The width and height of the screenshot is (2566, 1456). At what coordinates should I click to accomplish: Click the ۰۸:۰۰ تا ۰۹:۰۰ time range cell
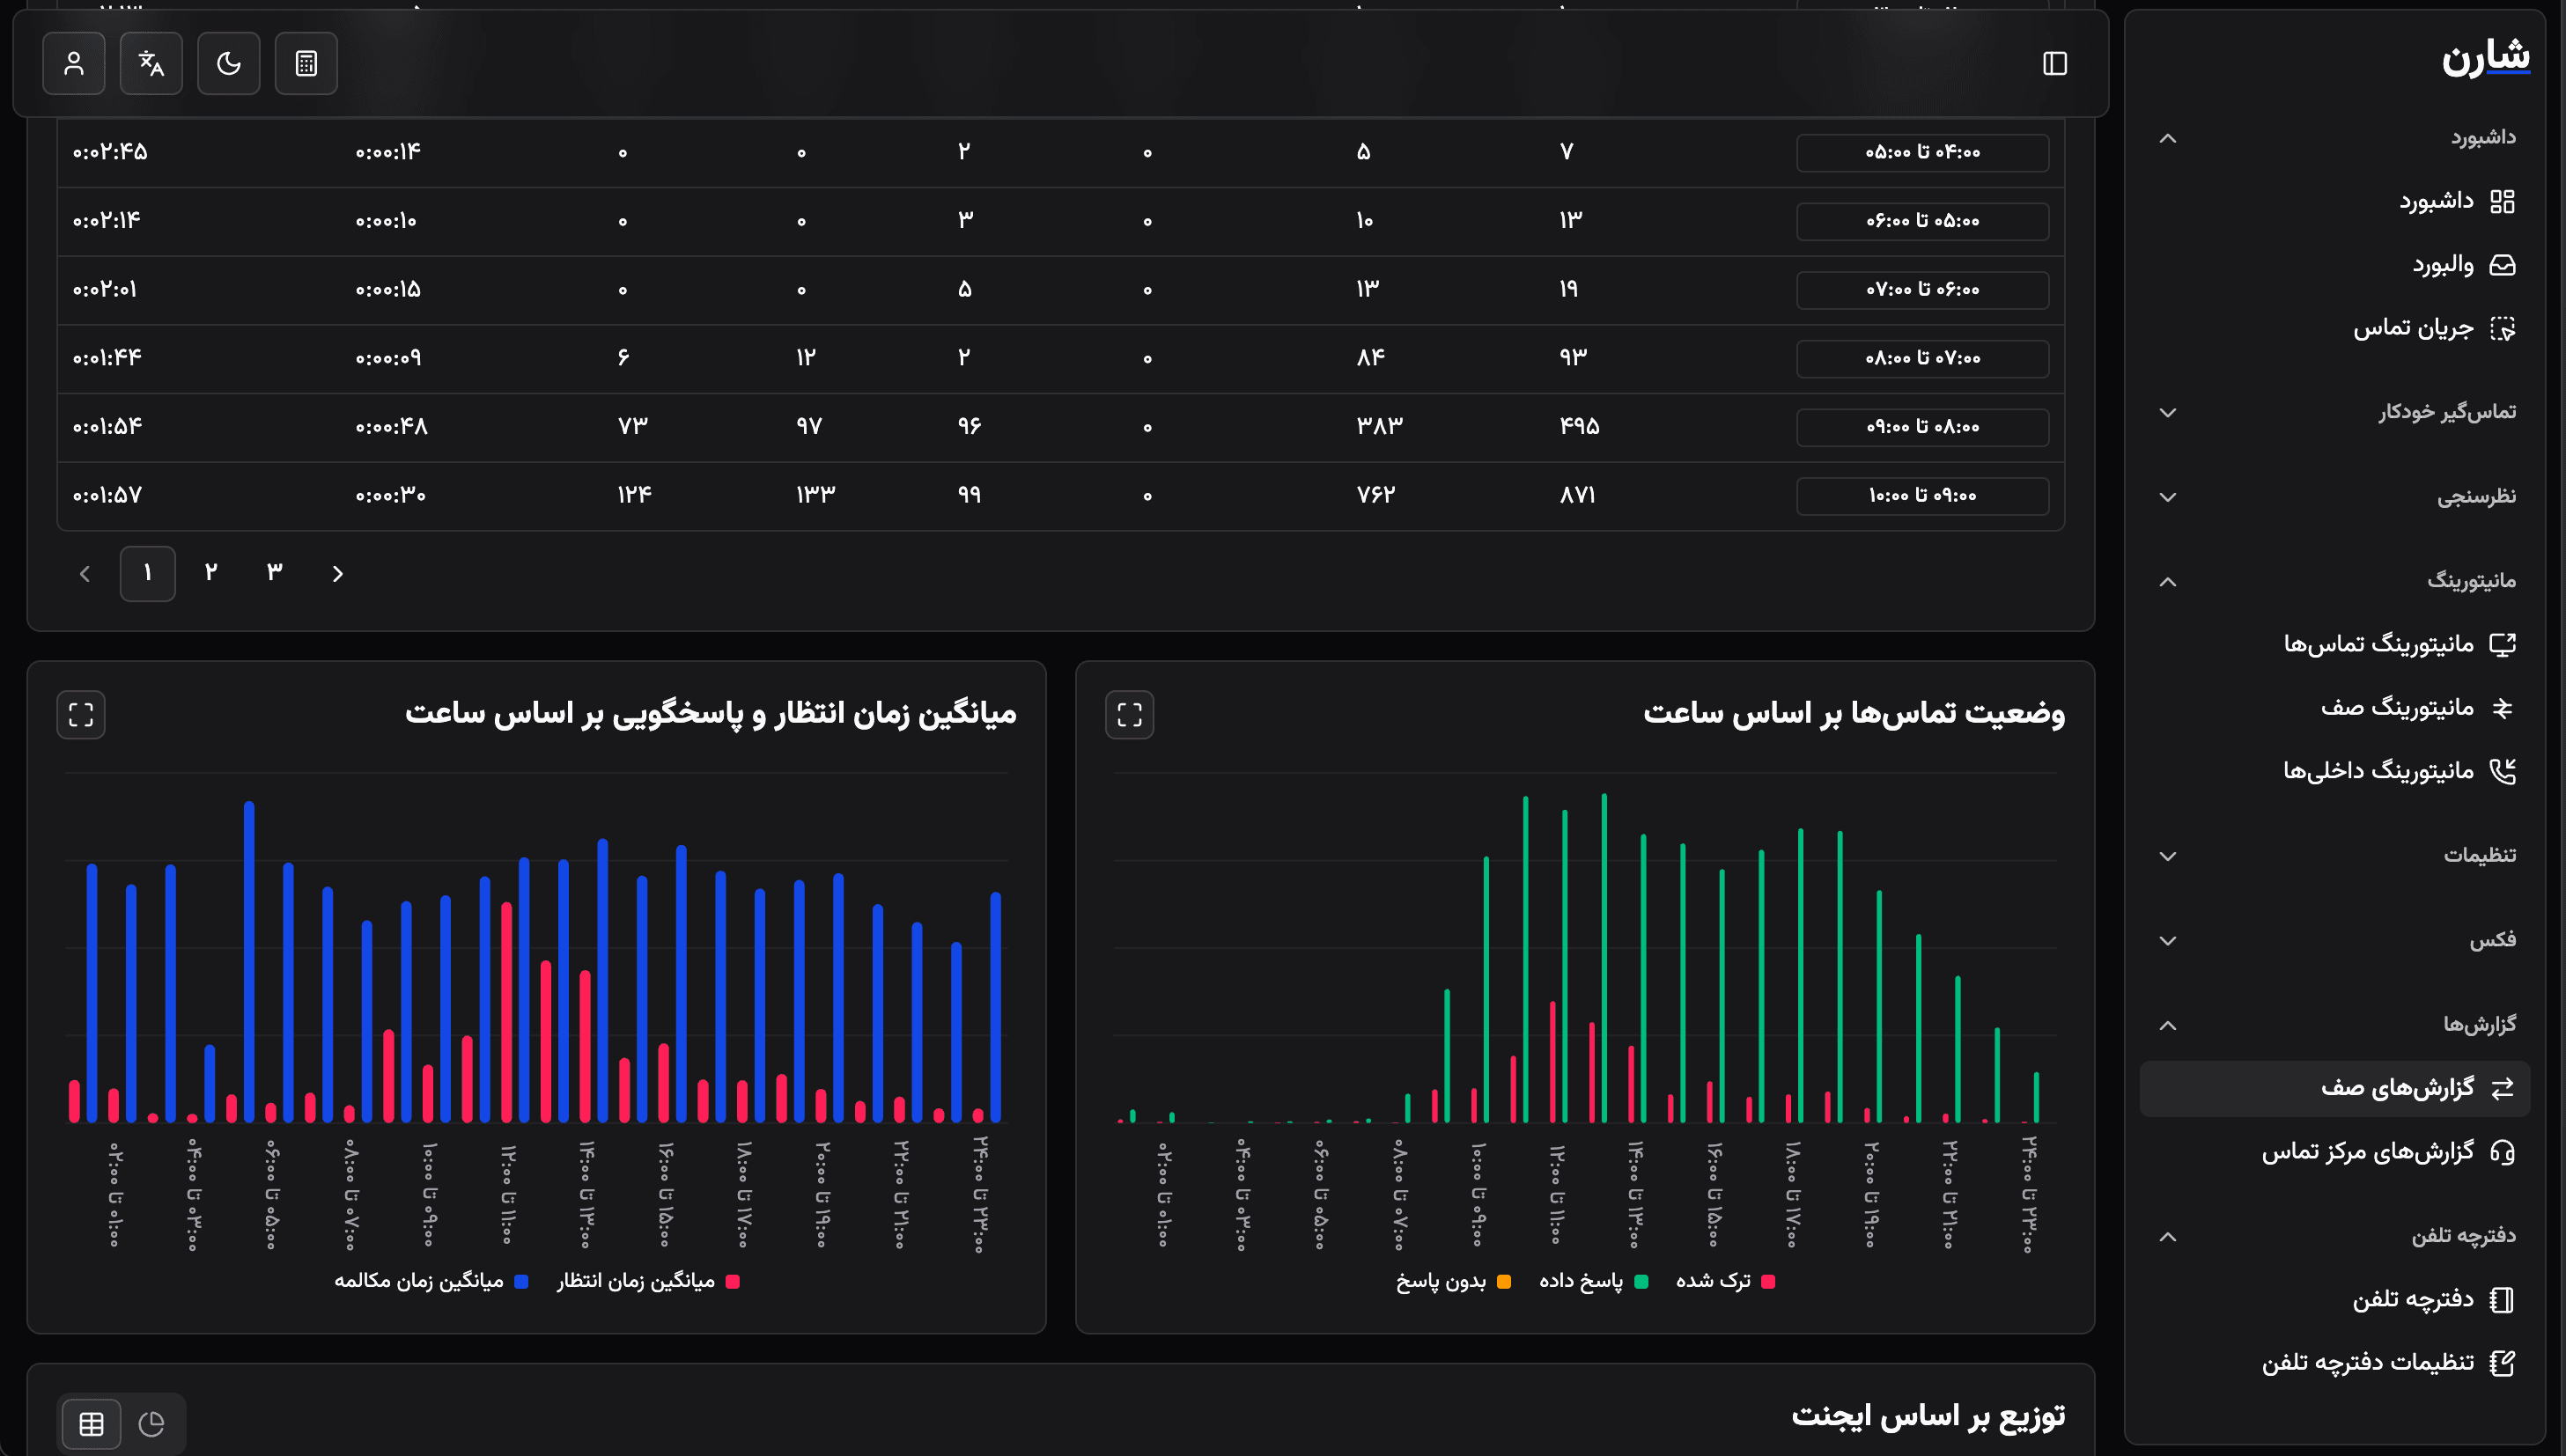(x=1922, y=427)
